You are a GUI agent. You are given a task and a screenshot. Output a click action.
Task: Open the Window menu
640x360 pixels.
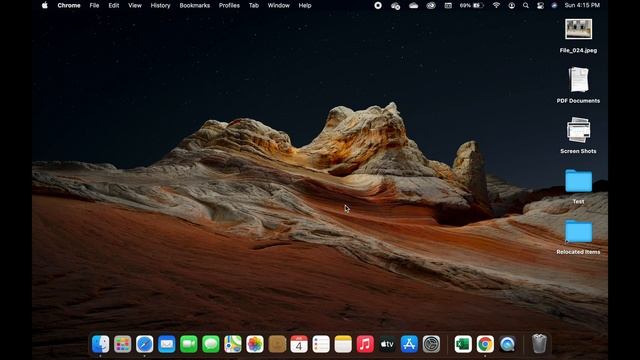279,5
